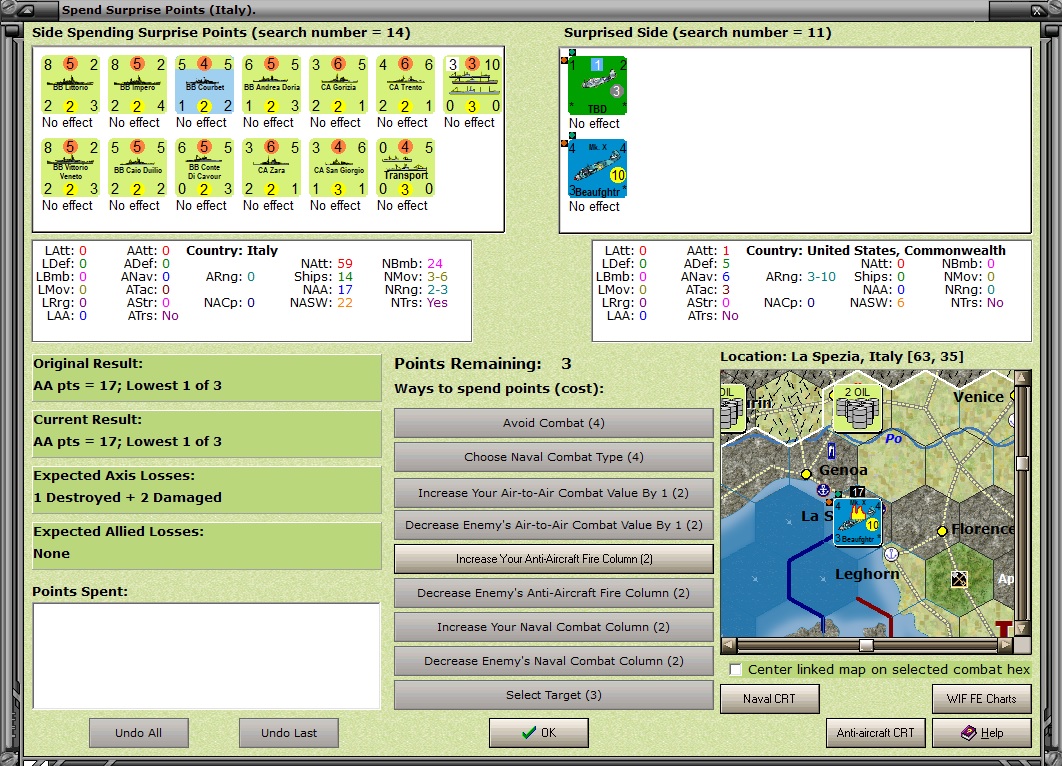Select the BB Courbet blue ship counter
1062x766 pixels.
(x=205, y=85)
